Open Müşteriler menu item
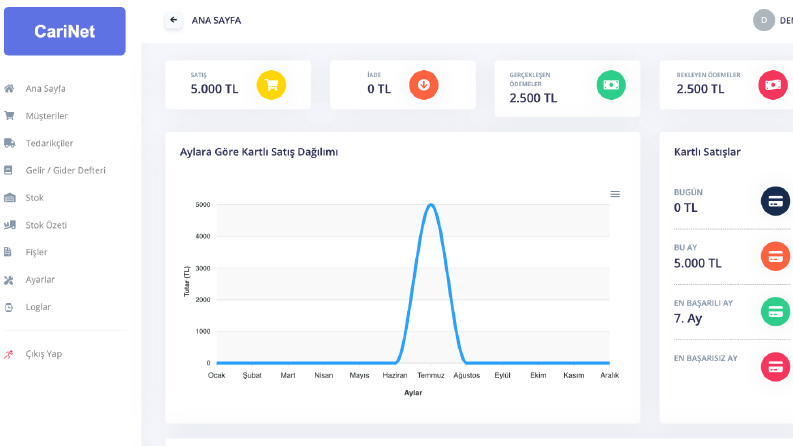Image resolution: width=793 pixels, height=446 pixels. tap(47, 116)
